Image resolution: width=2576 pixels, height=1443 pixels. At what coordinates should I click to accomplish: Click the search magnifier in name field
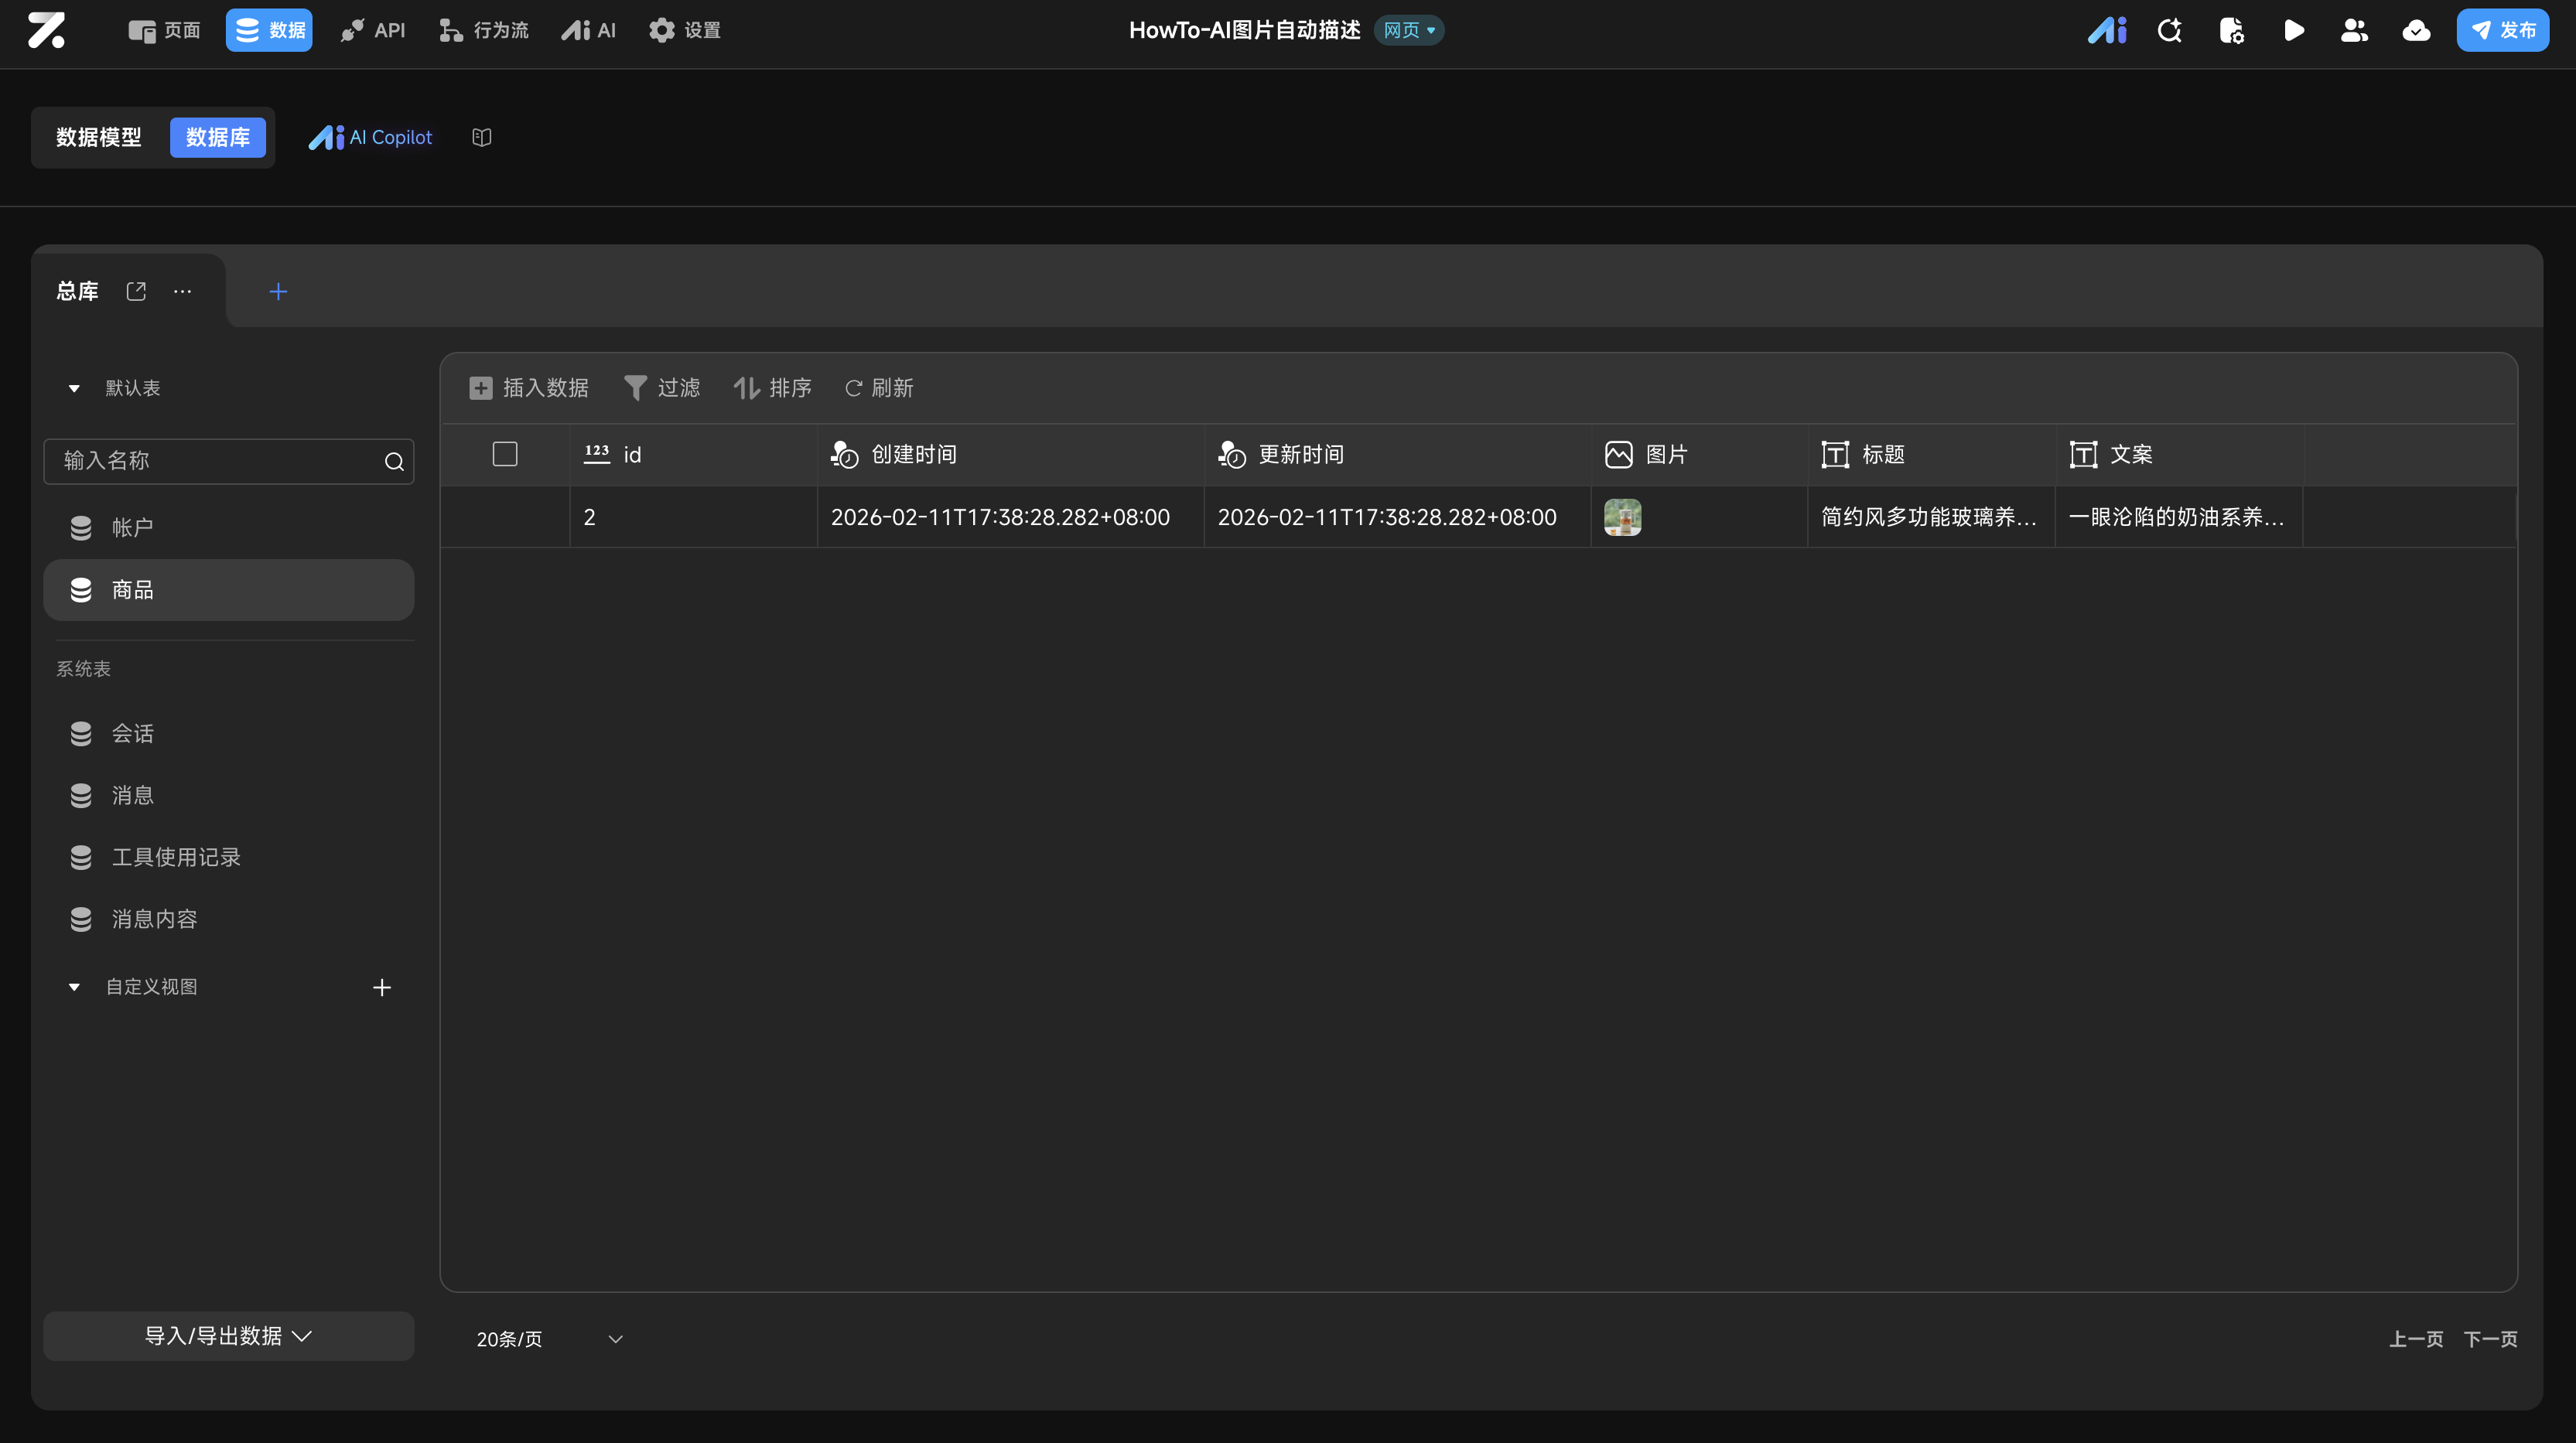[x=394, y=461]
